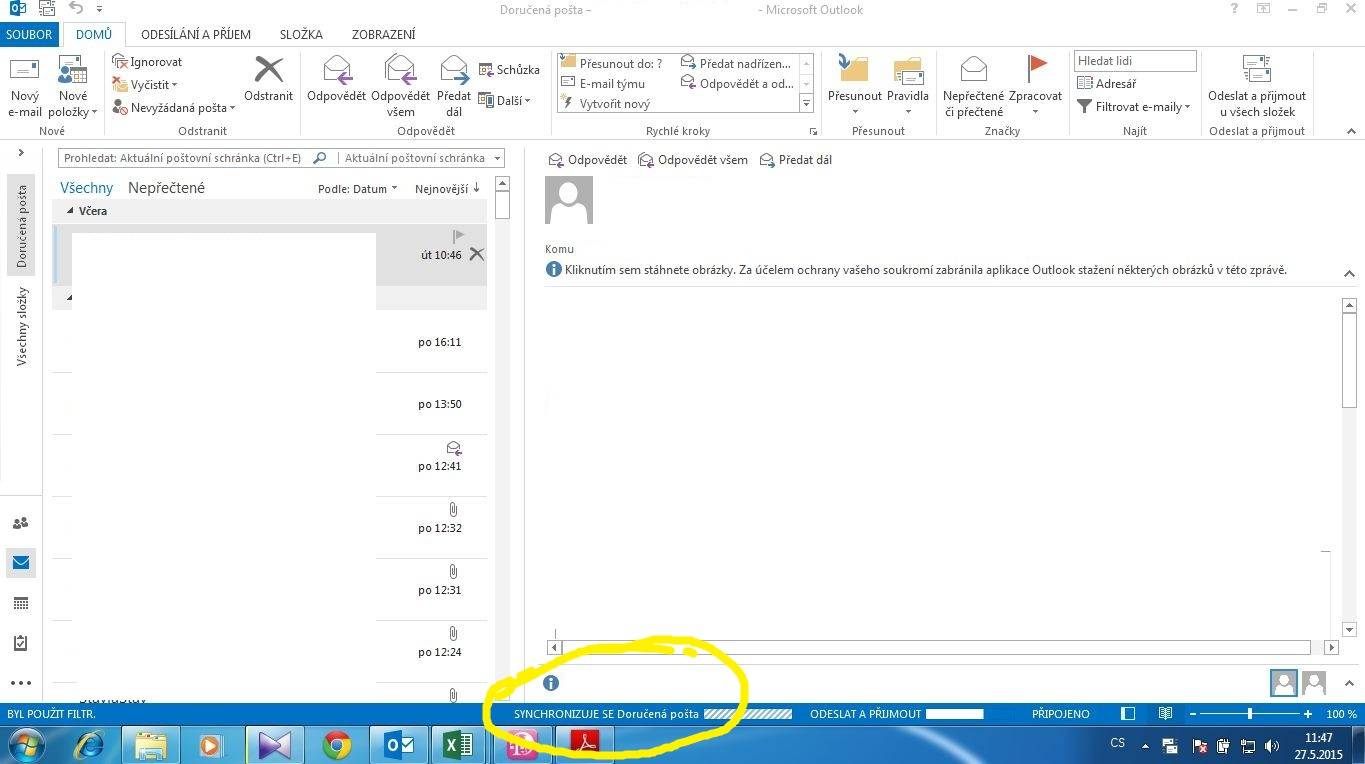This screenshot has width=1365, height=764.
Task: Open the SOUBOR file menu
Action: coord(29,34)
